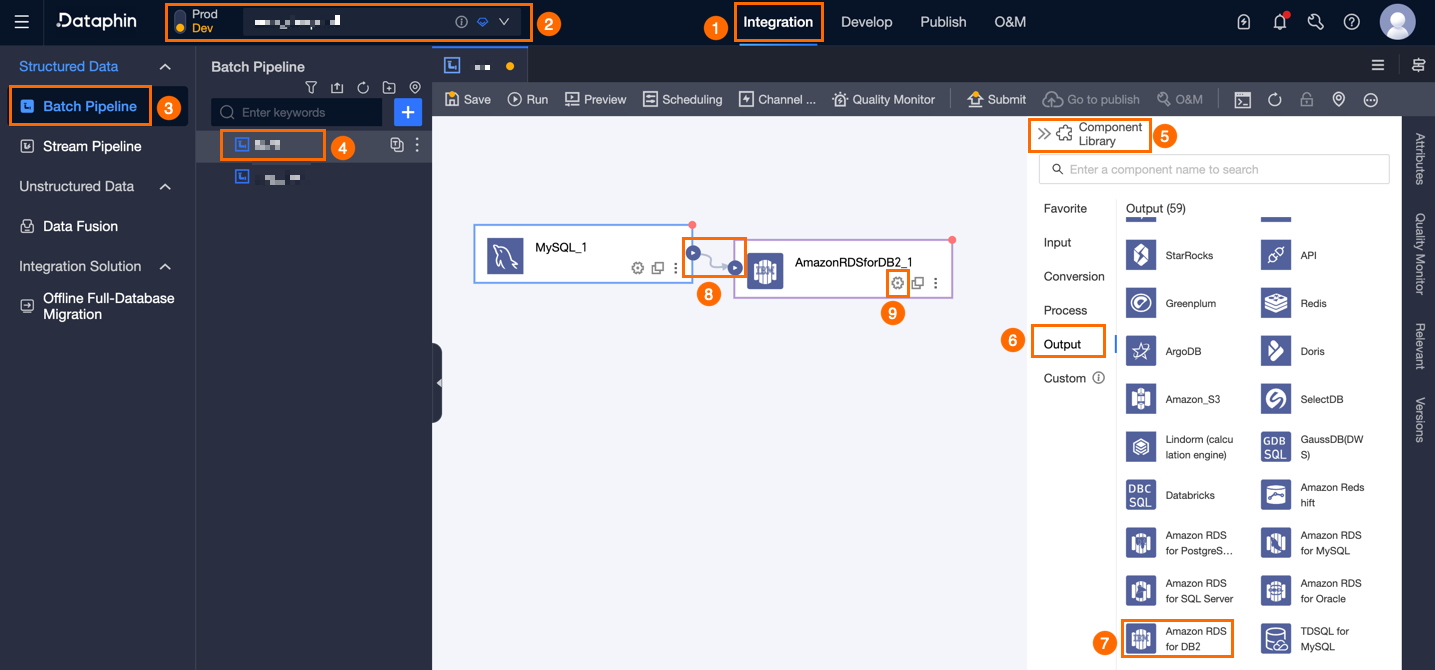Open the hamburger main menu

click(x=22, y=21)
